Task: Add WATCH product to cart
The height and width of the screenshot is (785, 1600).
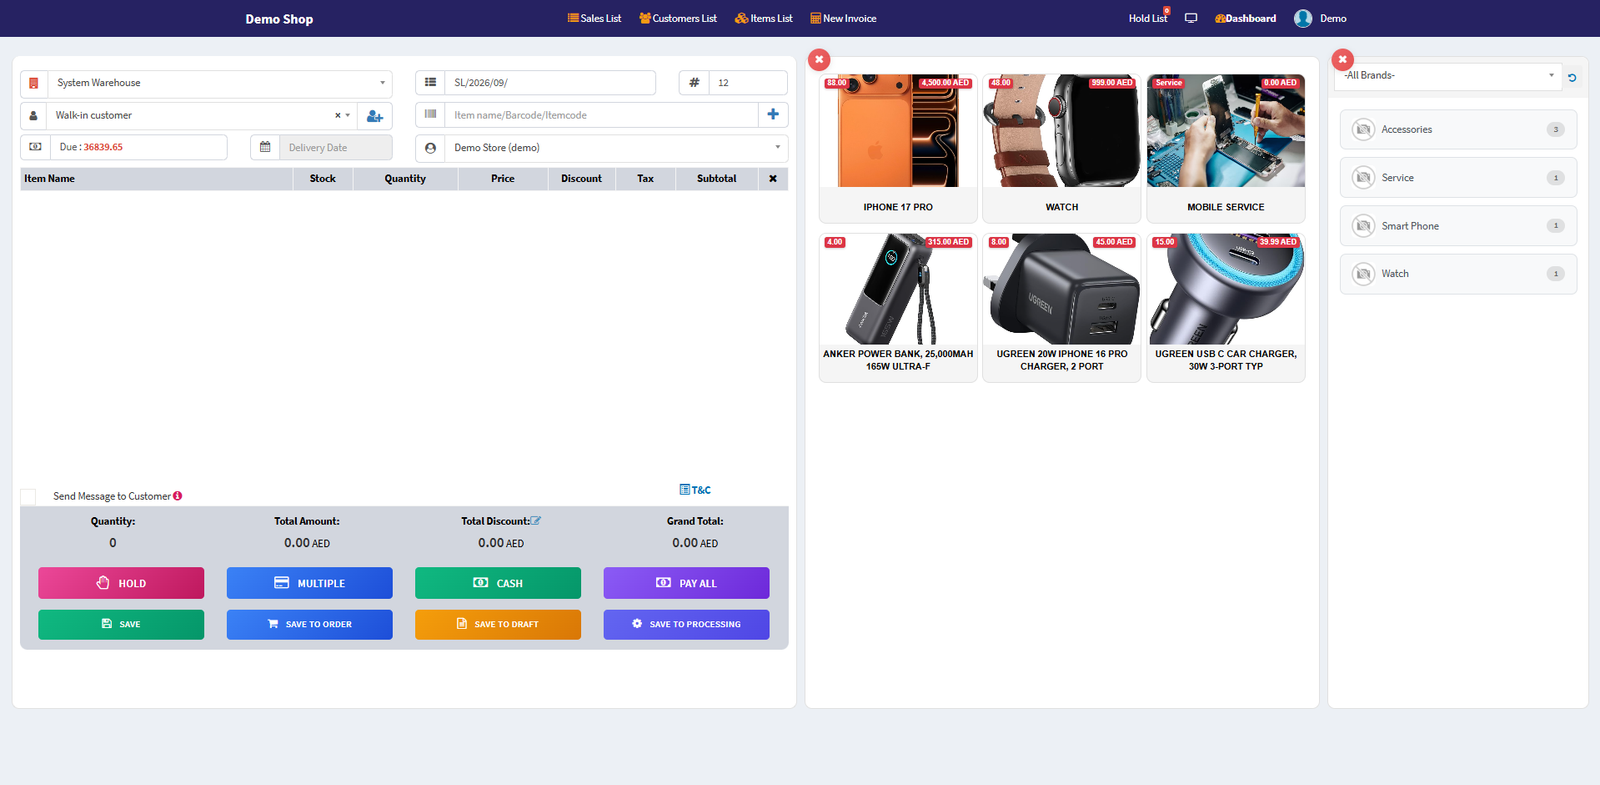Action: (x=1062, y=148)
